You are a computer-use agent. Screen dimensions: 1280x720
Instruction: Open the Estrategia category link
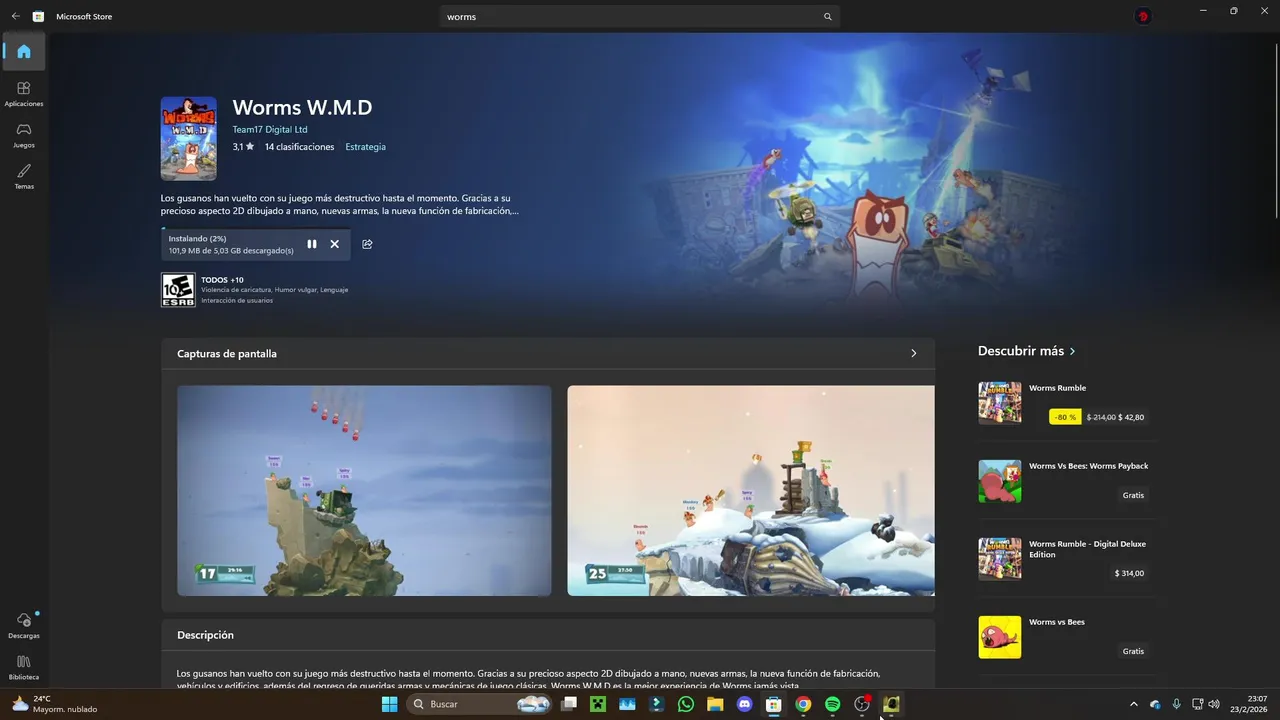pyautogui.click(x=365, y=147)
